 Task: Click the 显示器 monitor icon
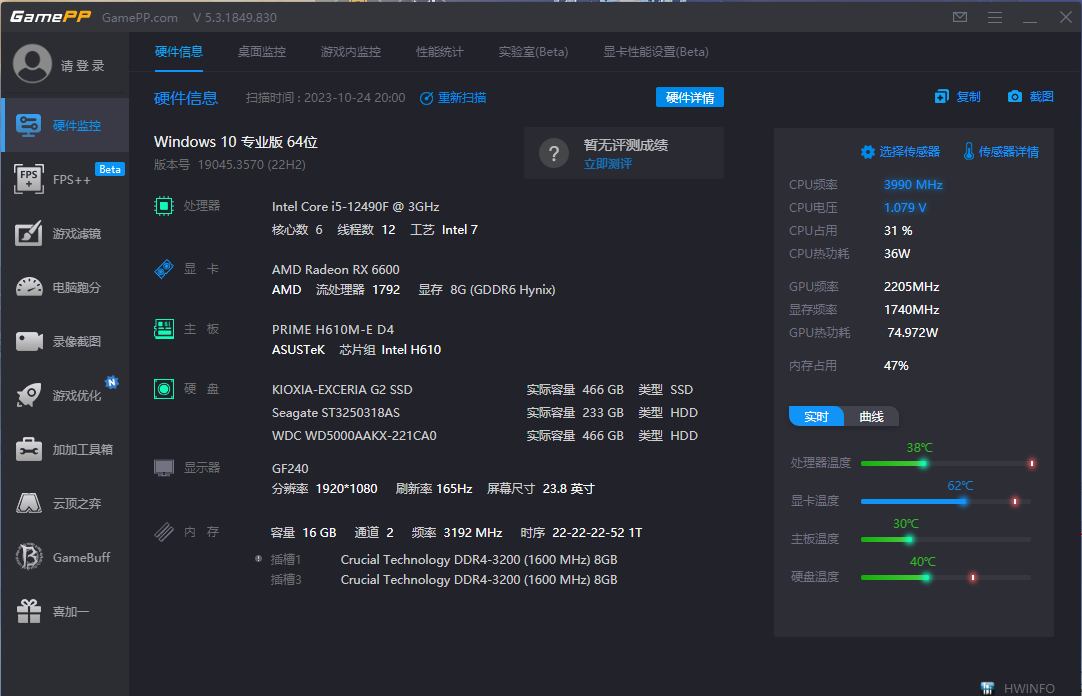tap(164, 468)
